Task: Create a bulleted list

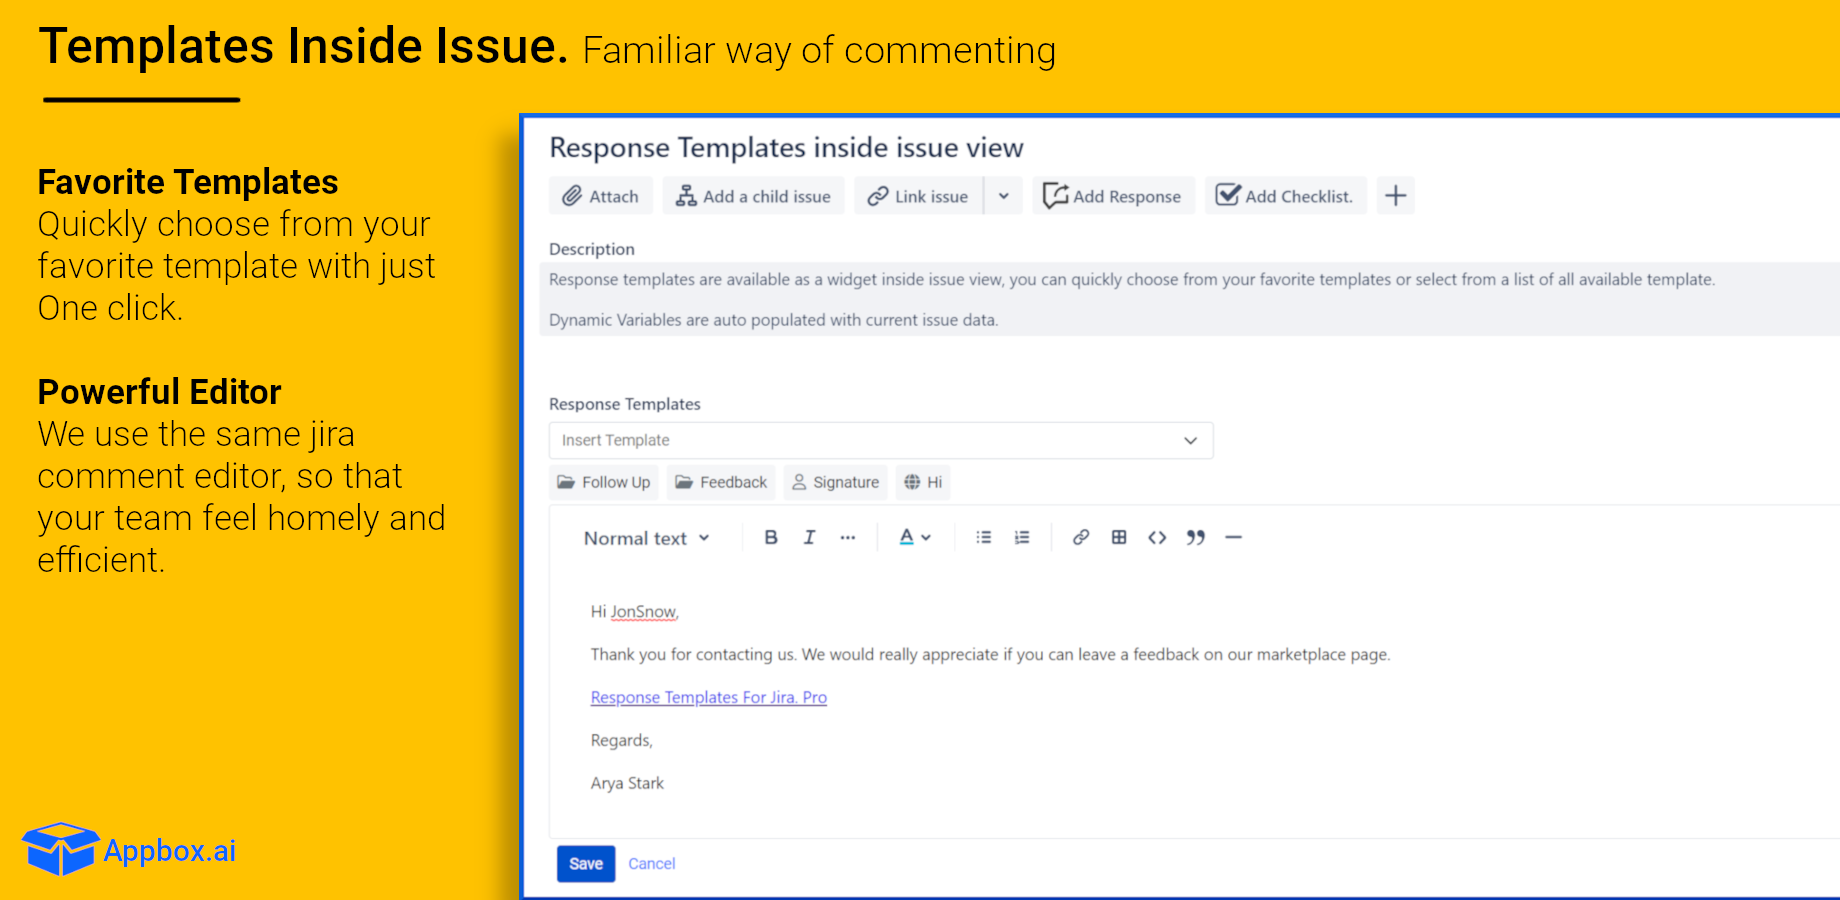Action: 983,537
